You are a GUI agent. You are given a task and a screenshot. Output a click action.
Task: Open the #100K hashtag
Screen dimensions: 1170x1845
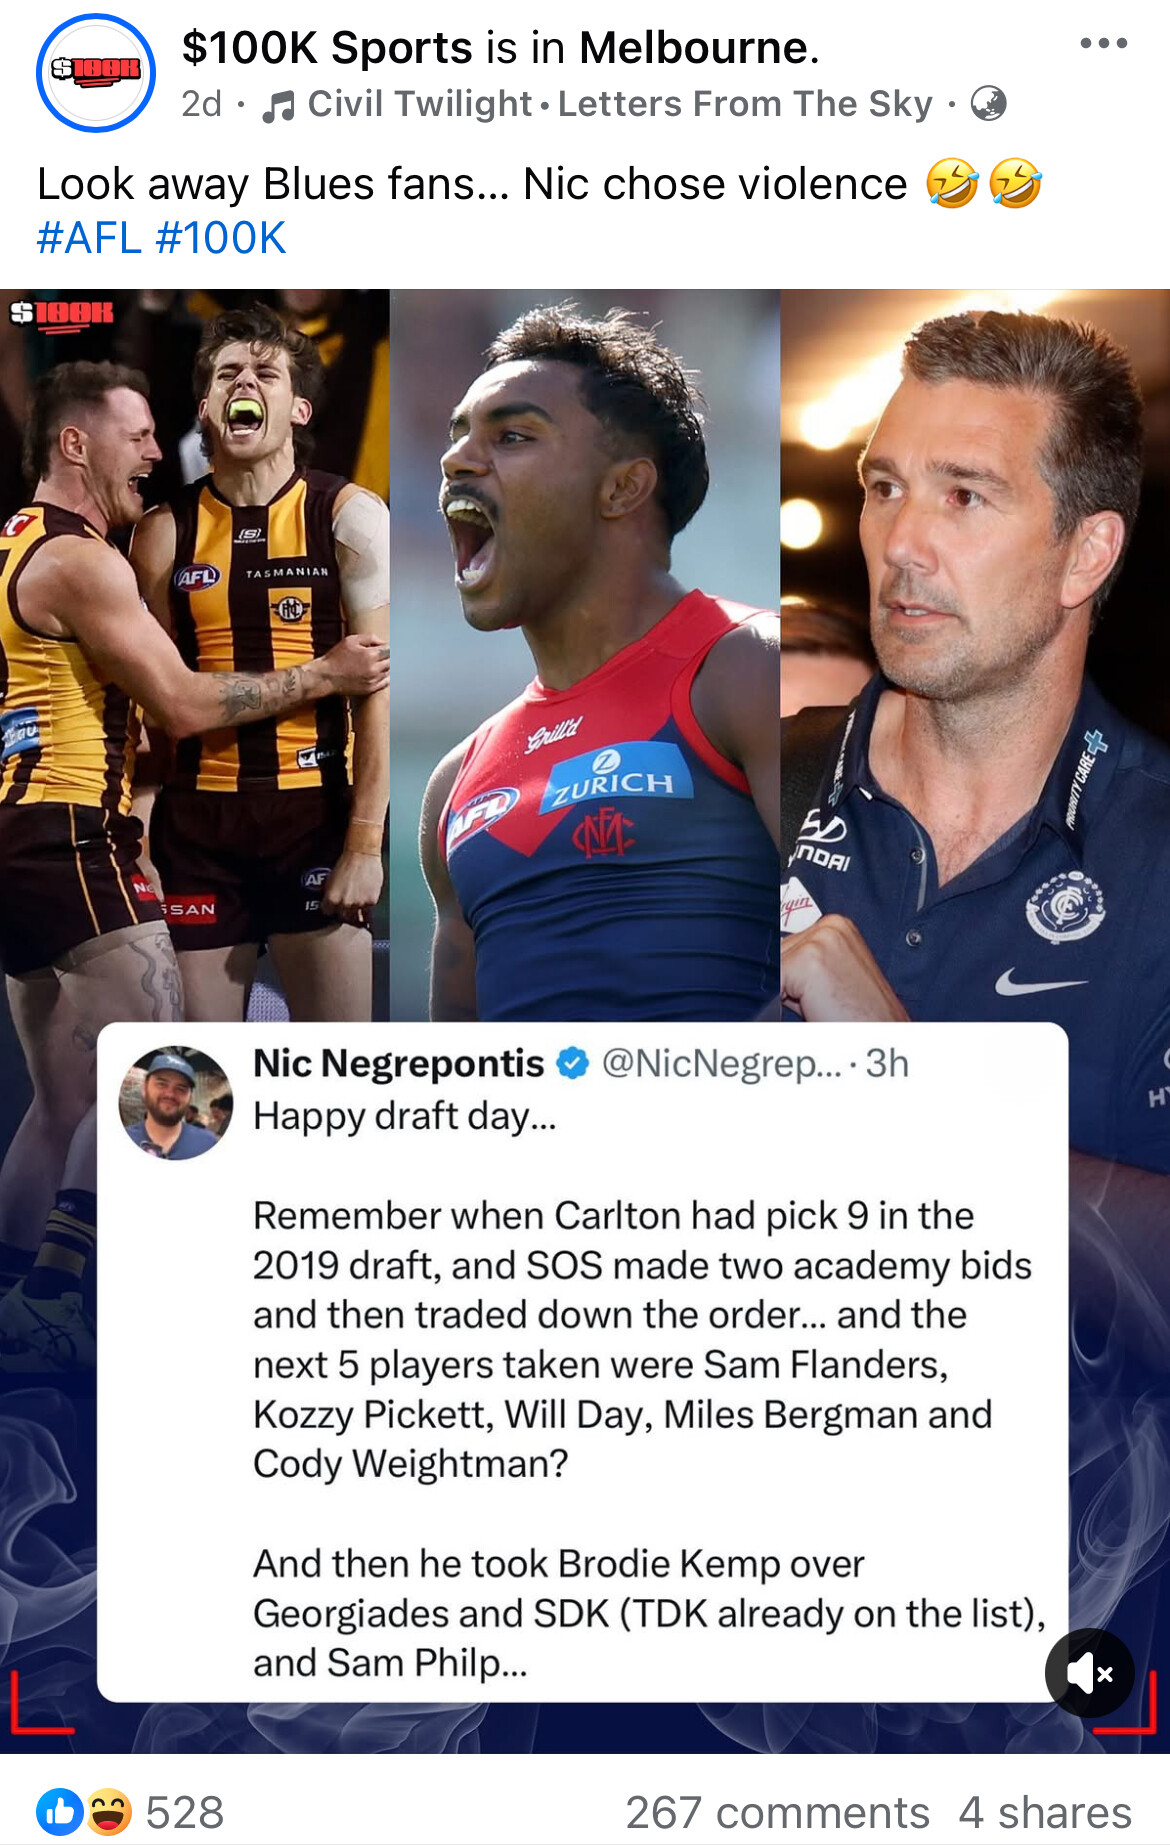[221, 238]
